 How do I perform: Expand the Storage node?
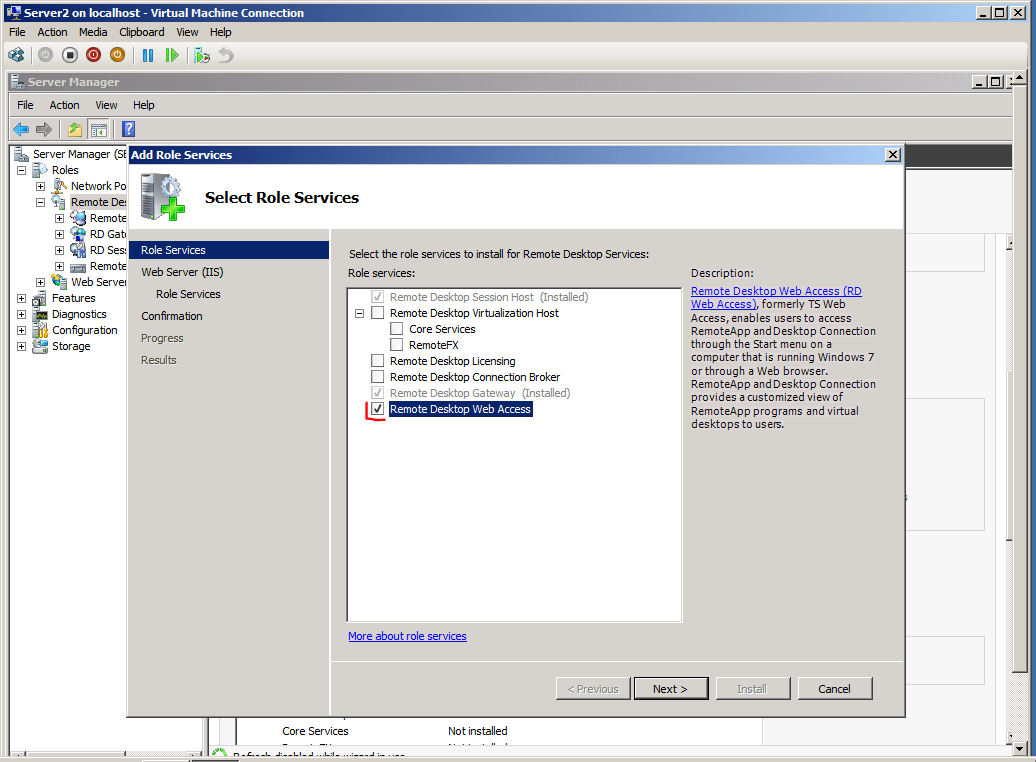(21, 346)
